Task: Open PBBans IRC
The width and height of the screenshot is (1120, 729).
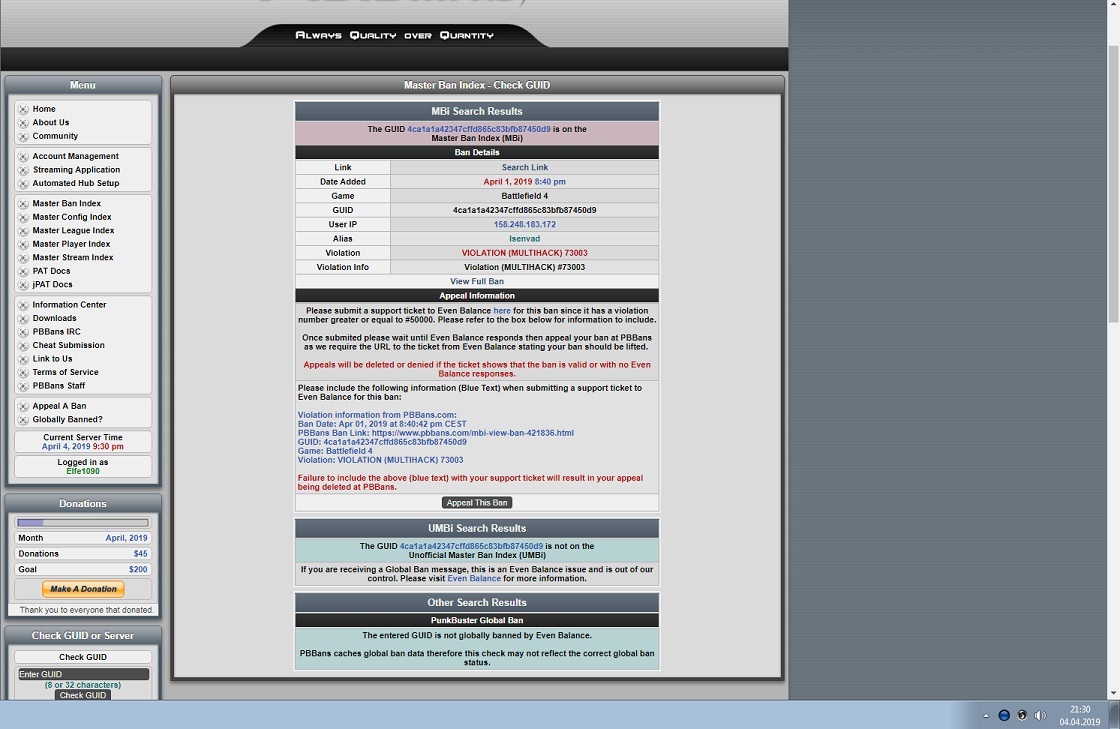Action: pos(56,332)
